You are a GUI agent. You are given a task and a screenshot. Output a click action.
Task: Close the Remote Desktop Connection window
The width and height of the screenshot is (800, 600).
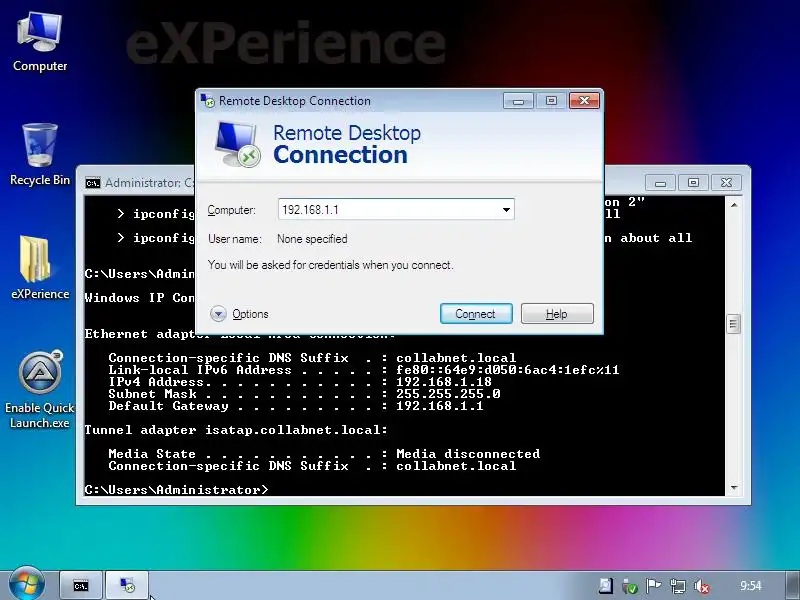584,101
